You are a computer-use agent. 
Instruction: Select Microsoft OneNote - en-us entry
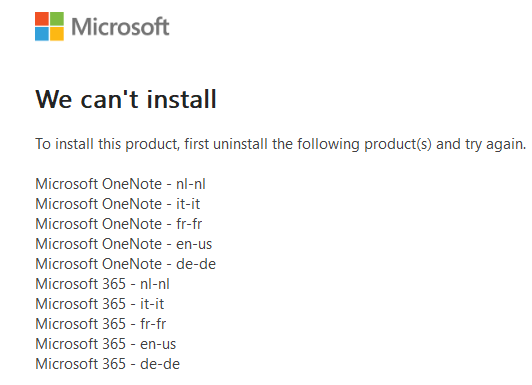click(x=124, y=244)
